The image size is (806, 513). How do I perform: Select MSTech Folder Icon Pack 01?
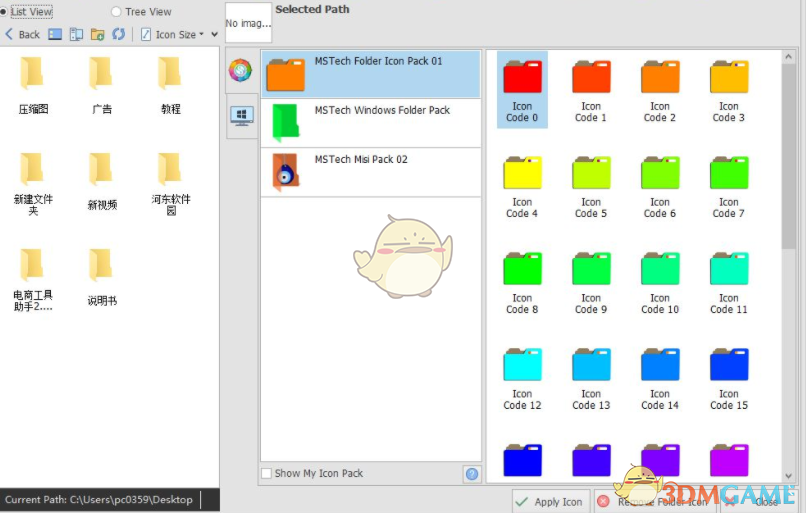tap(371, 74)
